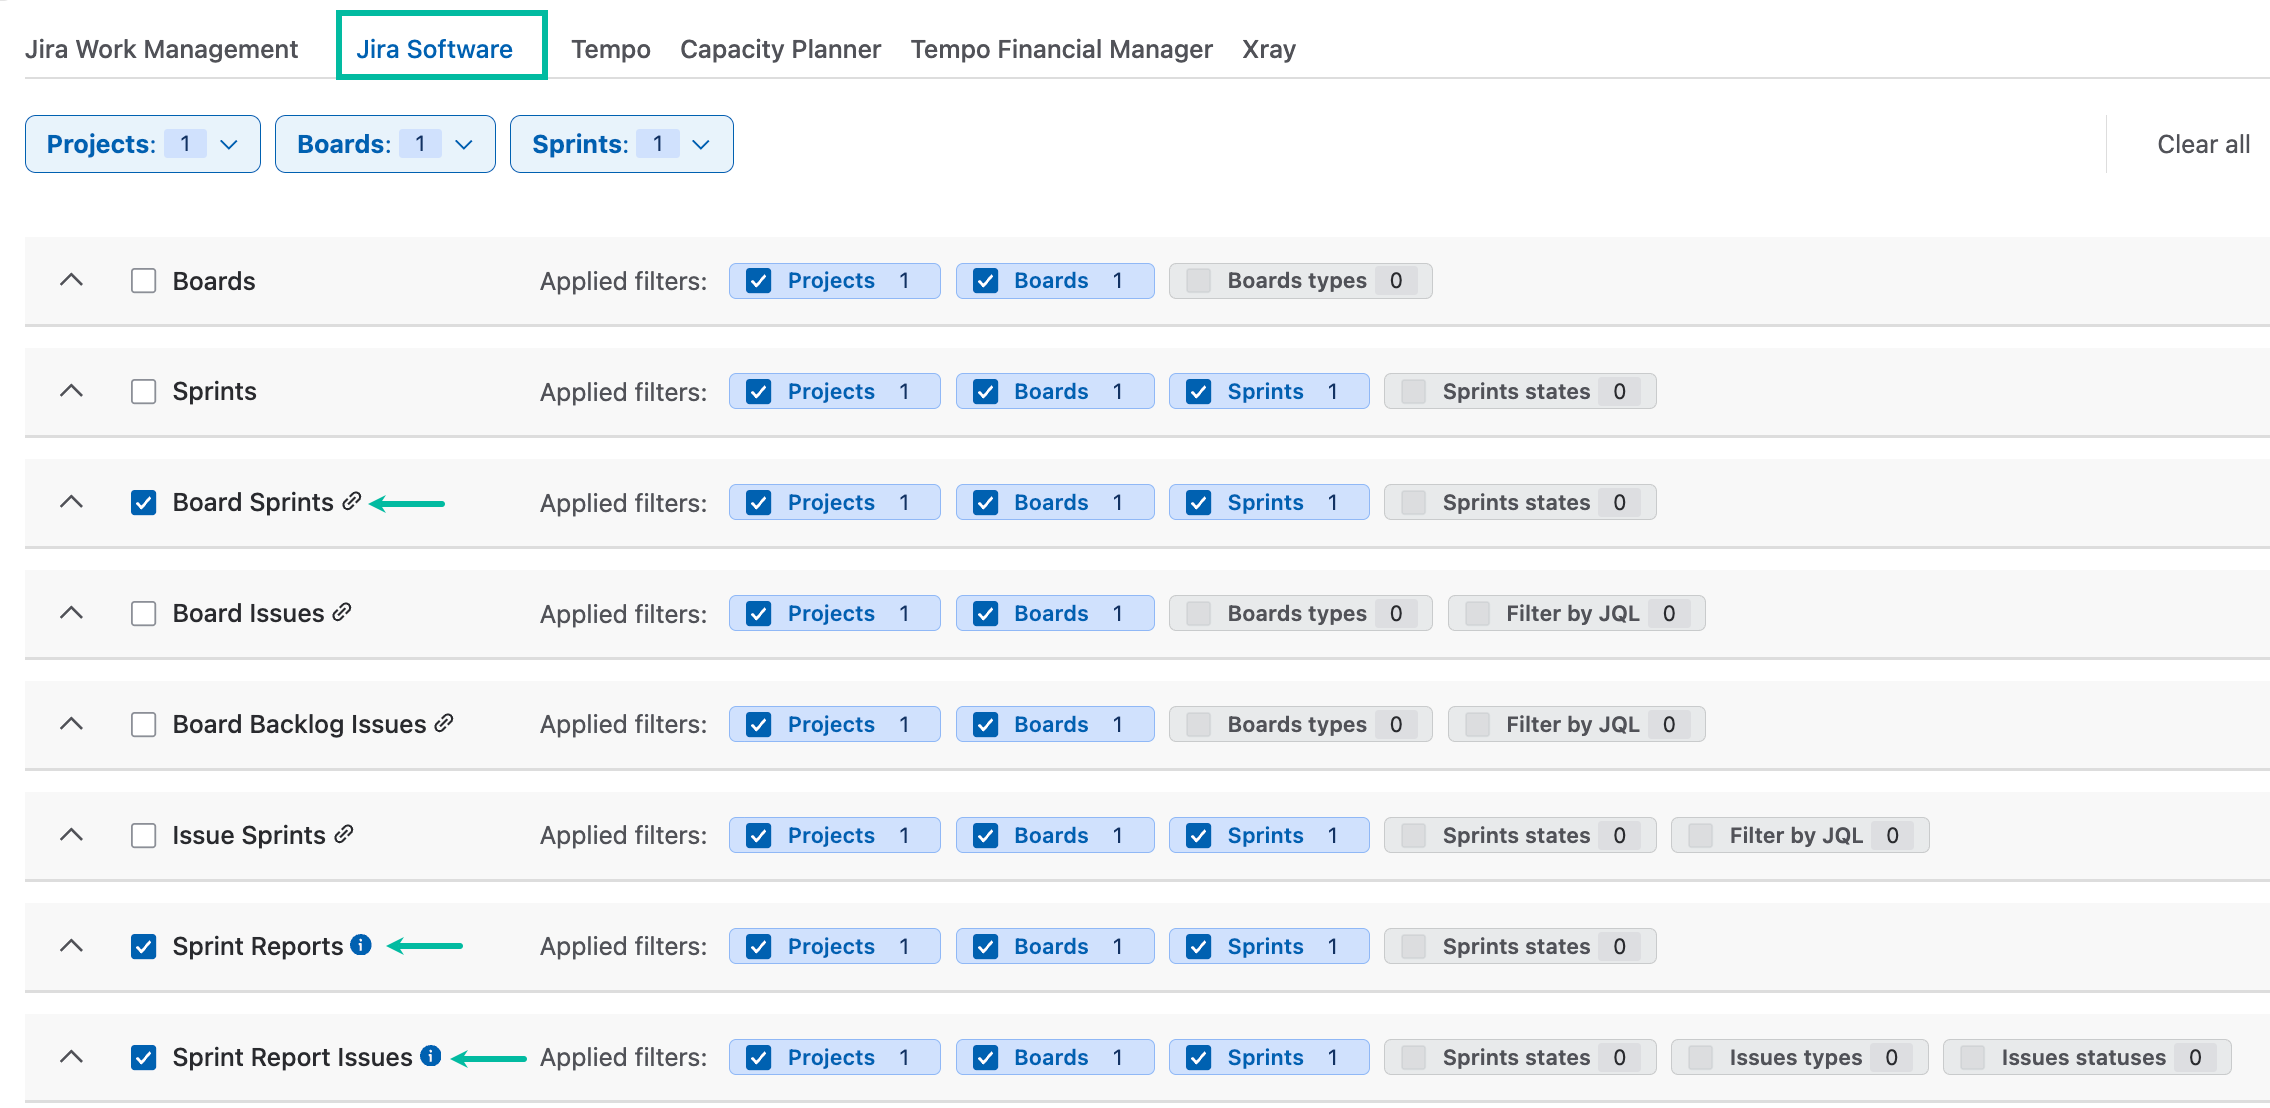Open the Tempo Financial Manager tab
The width and height of the screenshot is (2270, 1108).
[x=1061, y=49]
